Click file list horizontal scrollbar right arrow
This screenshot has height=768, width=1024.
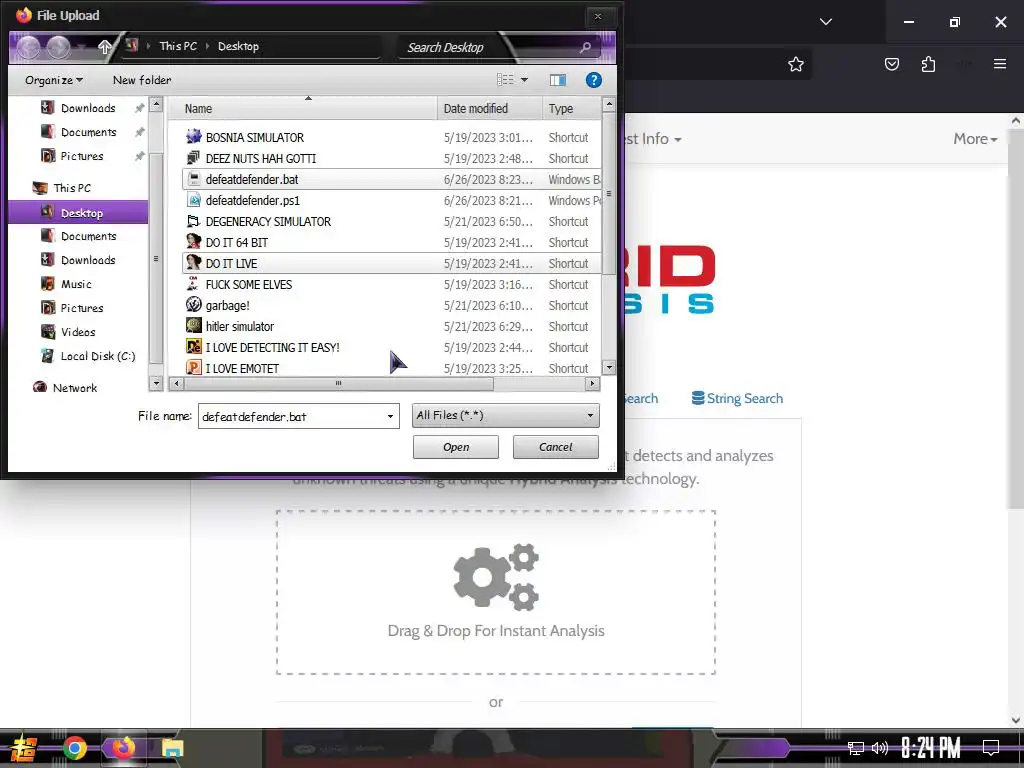tap(592, 383)
